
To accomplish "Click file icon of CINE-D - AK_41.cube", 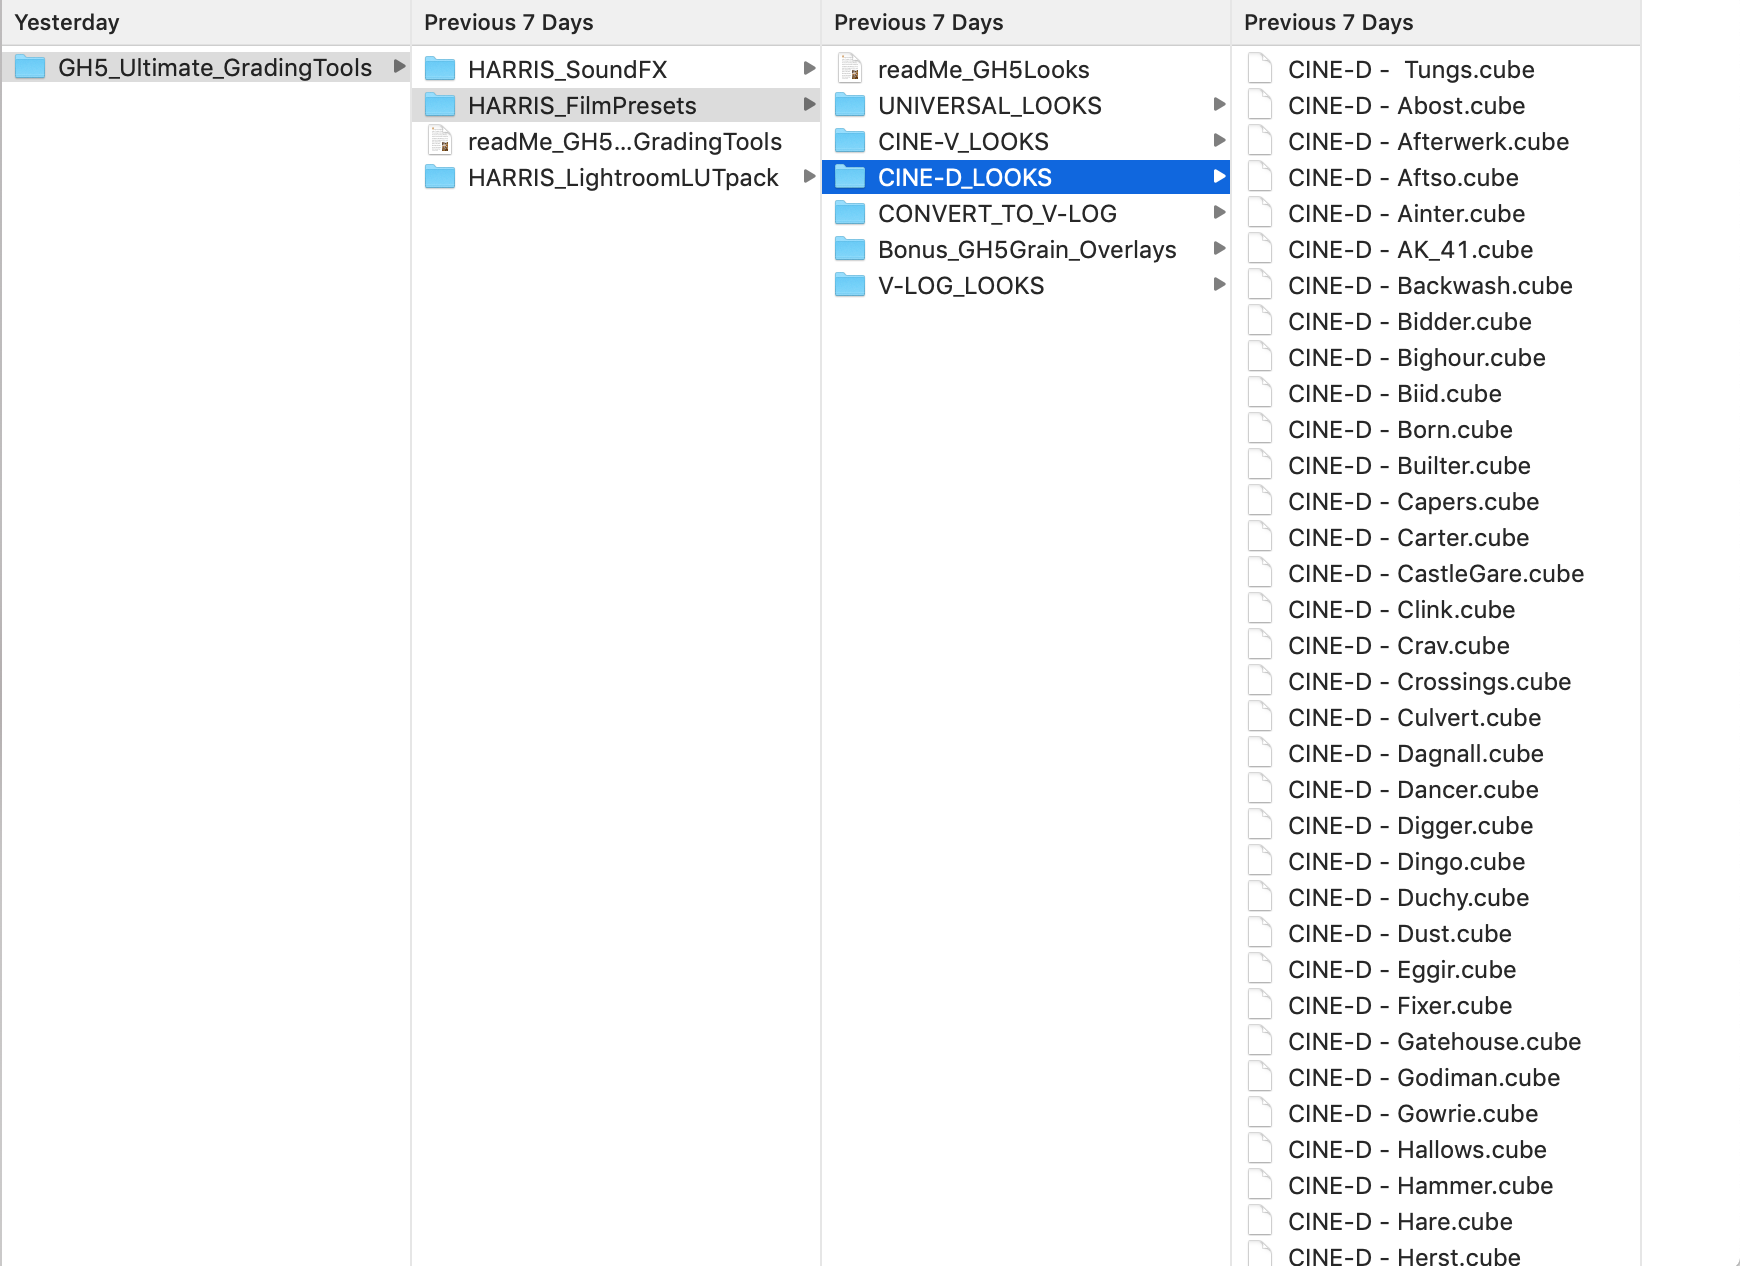I will tap(1260, 249).
